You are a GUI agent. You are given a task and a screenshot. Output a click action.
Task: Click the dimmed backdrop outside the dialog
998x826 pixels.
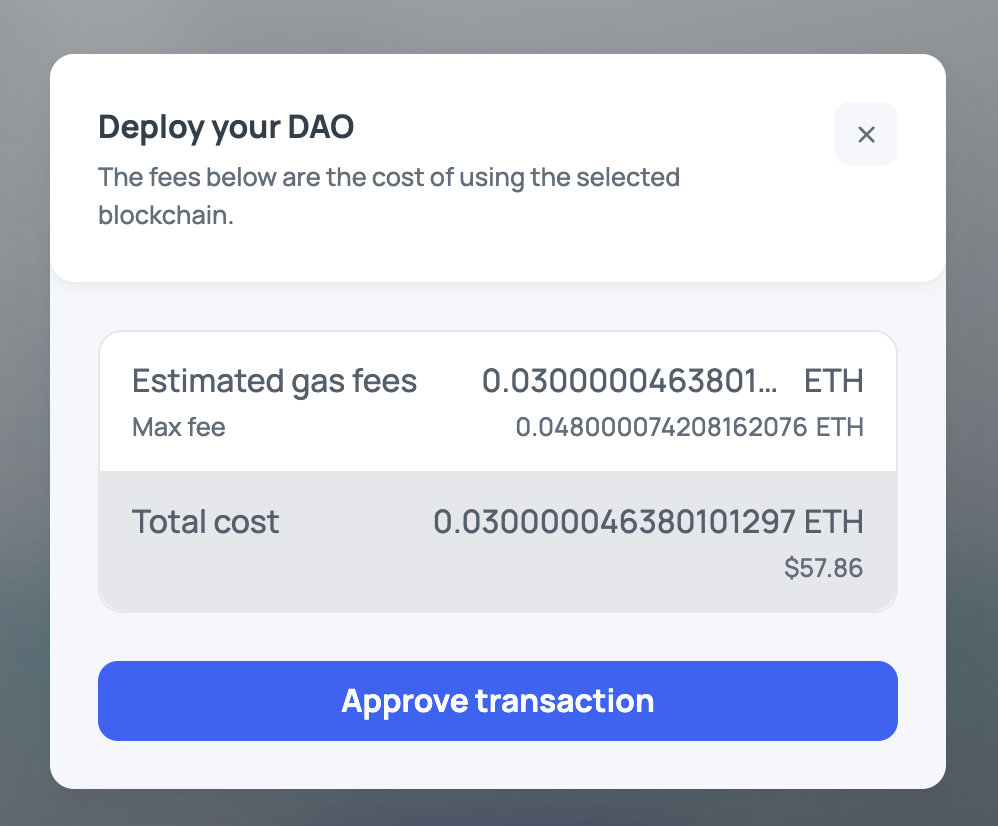click(x=24, y=400)
